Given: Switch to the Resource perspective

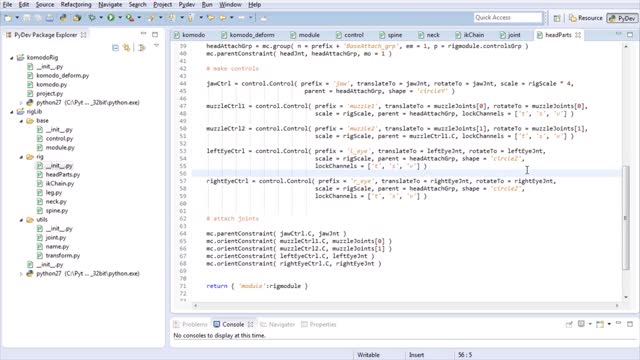Looking at the screenshot, I should pos(586,18).
